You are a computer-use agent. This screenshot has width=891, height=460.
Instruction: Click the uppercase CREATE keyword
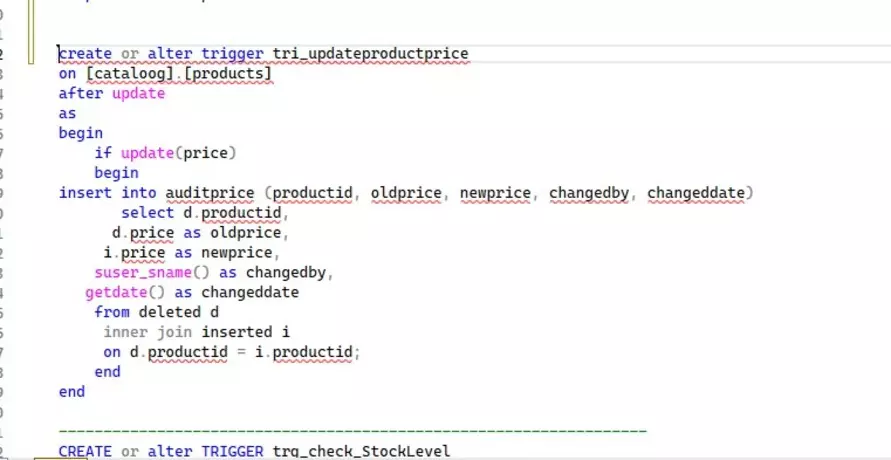[85, 451]
